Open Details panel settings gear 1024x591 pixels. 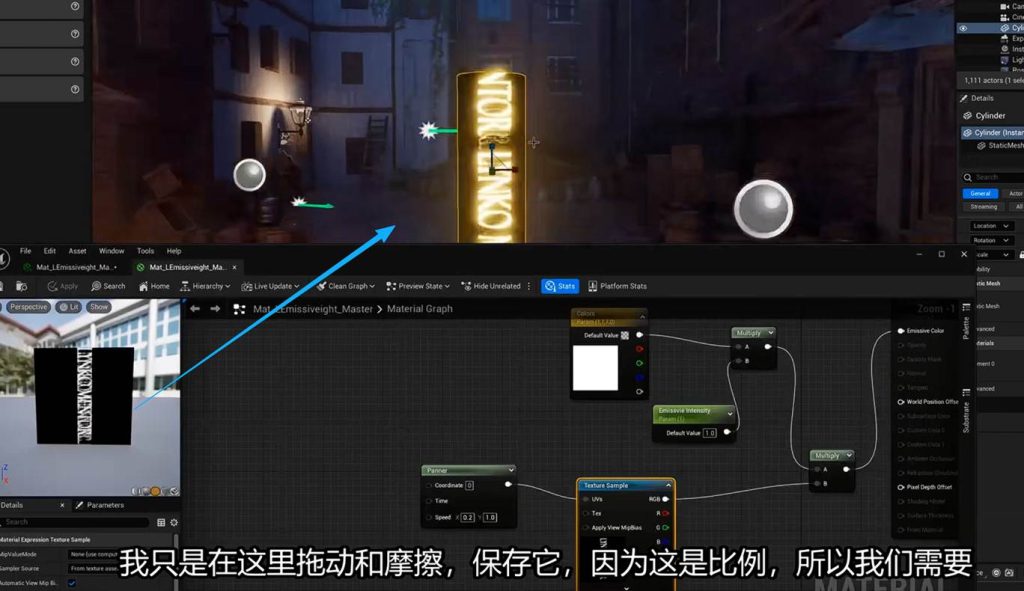[174, 522]
